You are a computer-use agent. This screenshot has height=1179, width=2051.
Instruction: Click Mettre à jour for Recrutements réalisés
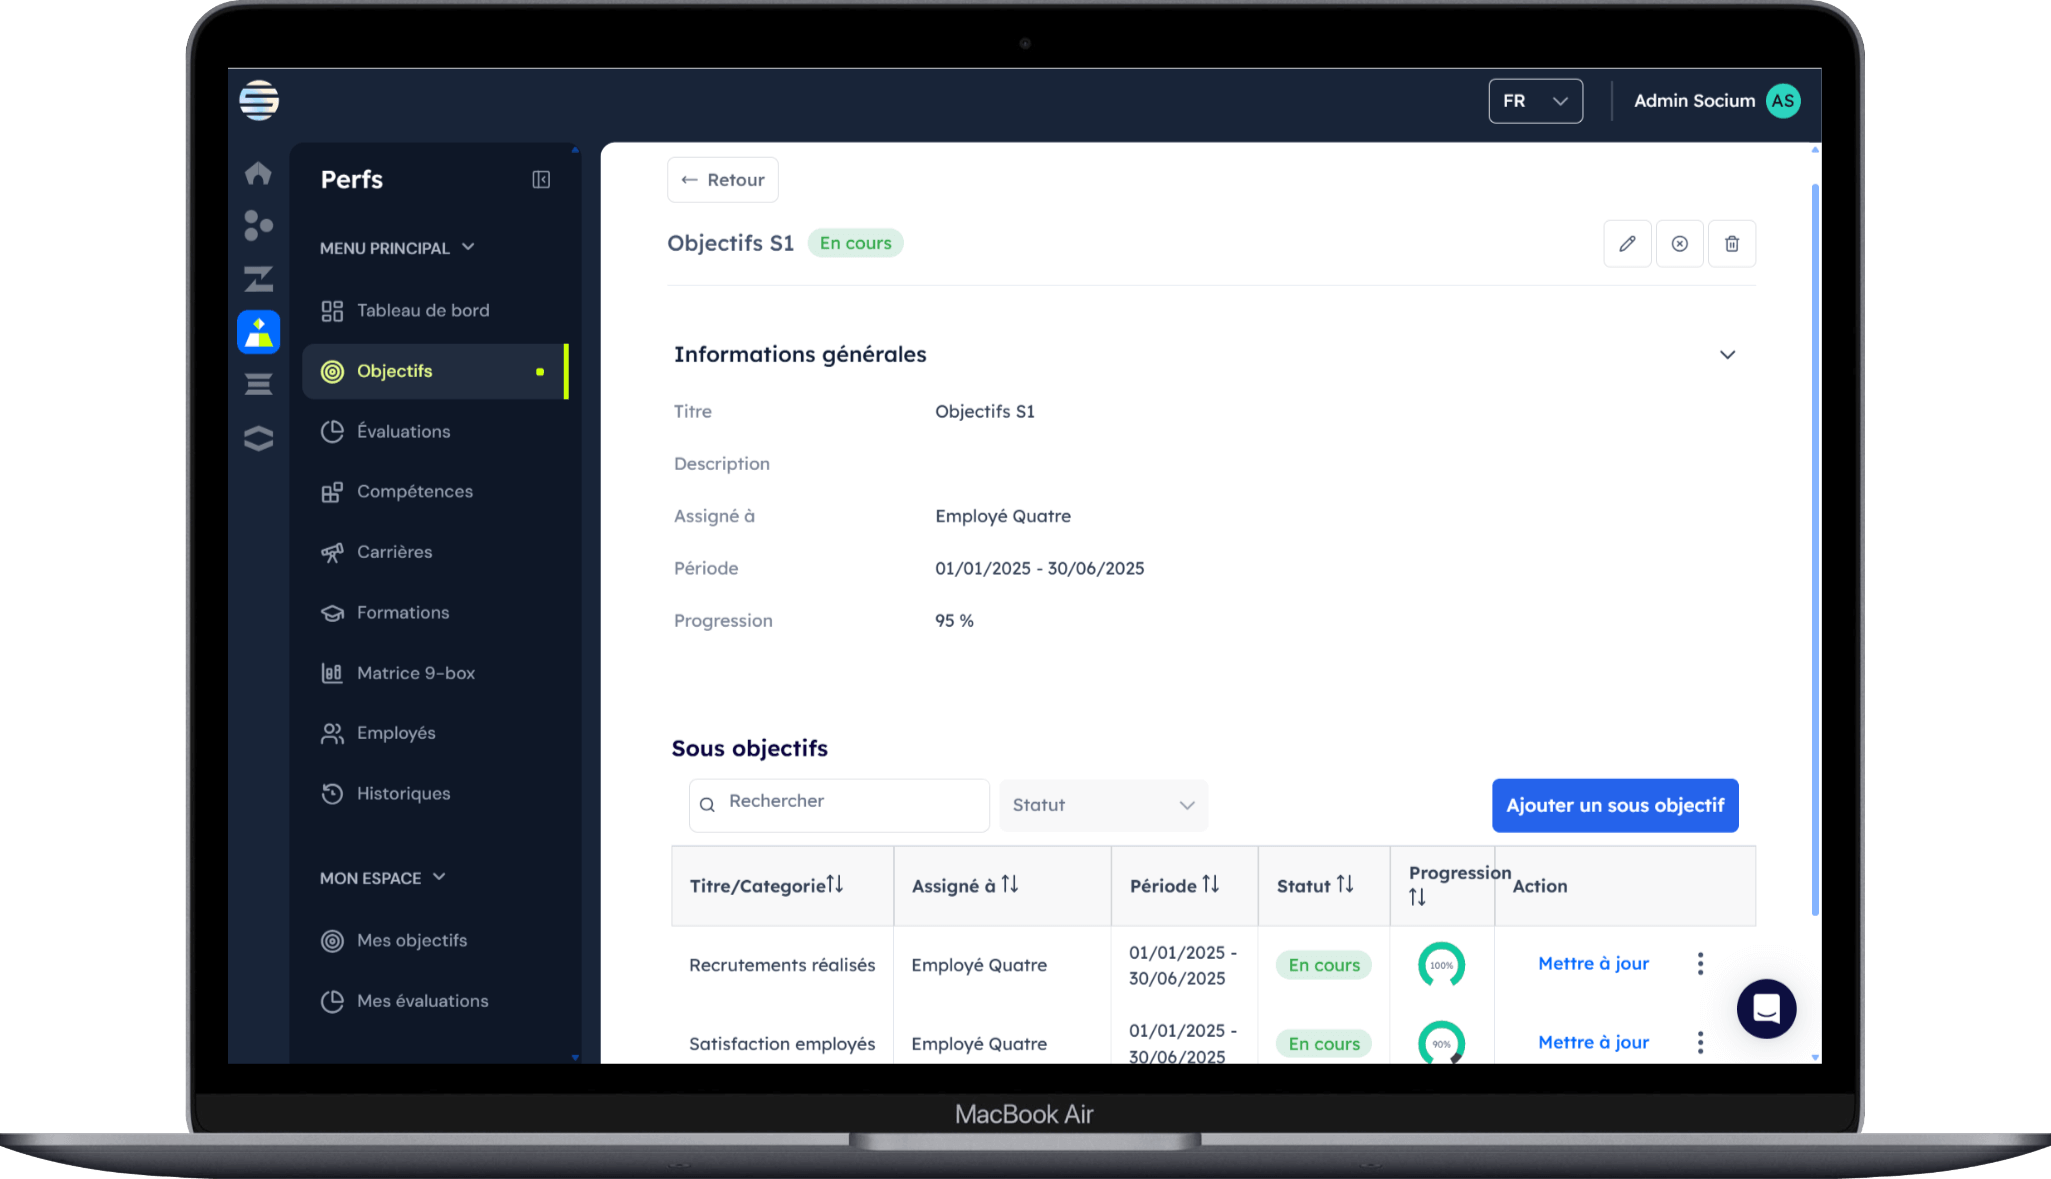tap(1592, 963)
